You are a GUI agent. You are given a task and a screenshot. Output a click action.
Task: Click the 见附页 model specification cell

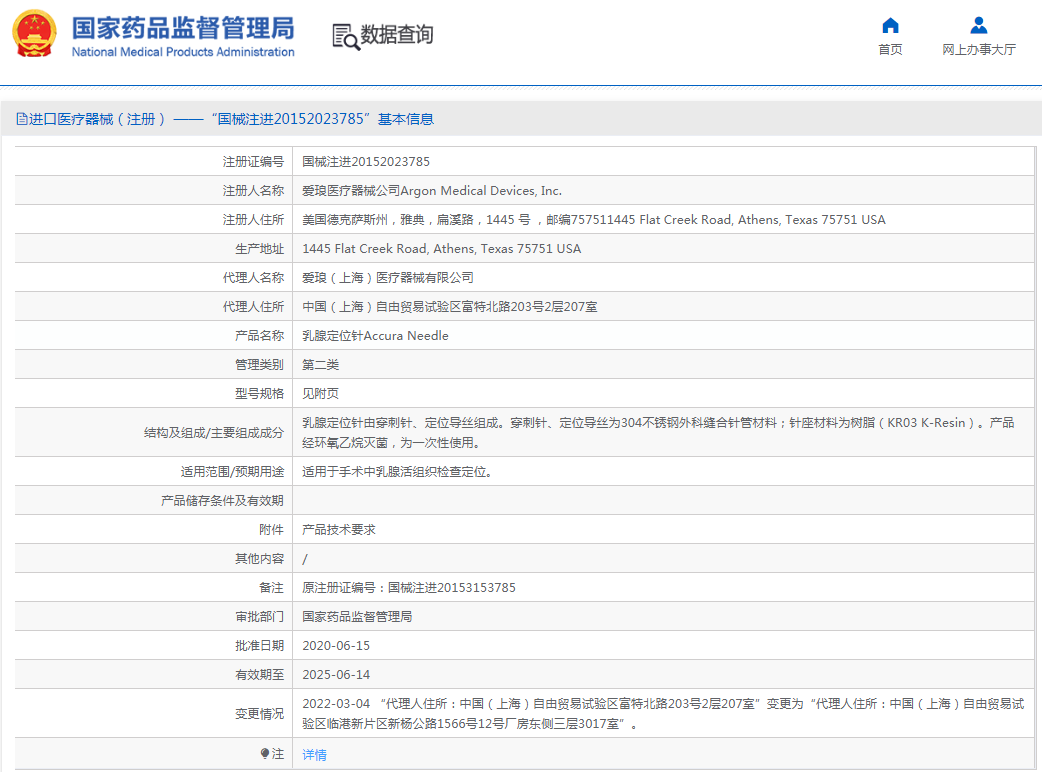320,394
